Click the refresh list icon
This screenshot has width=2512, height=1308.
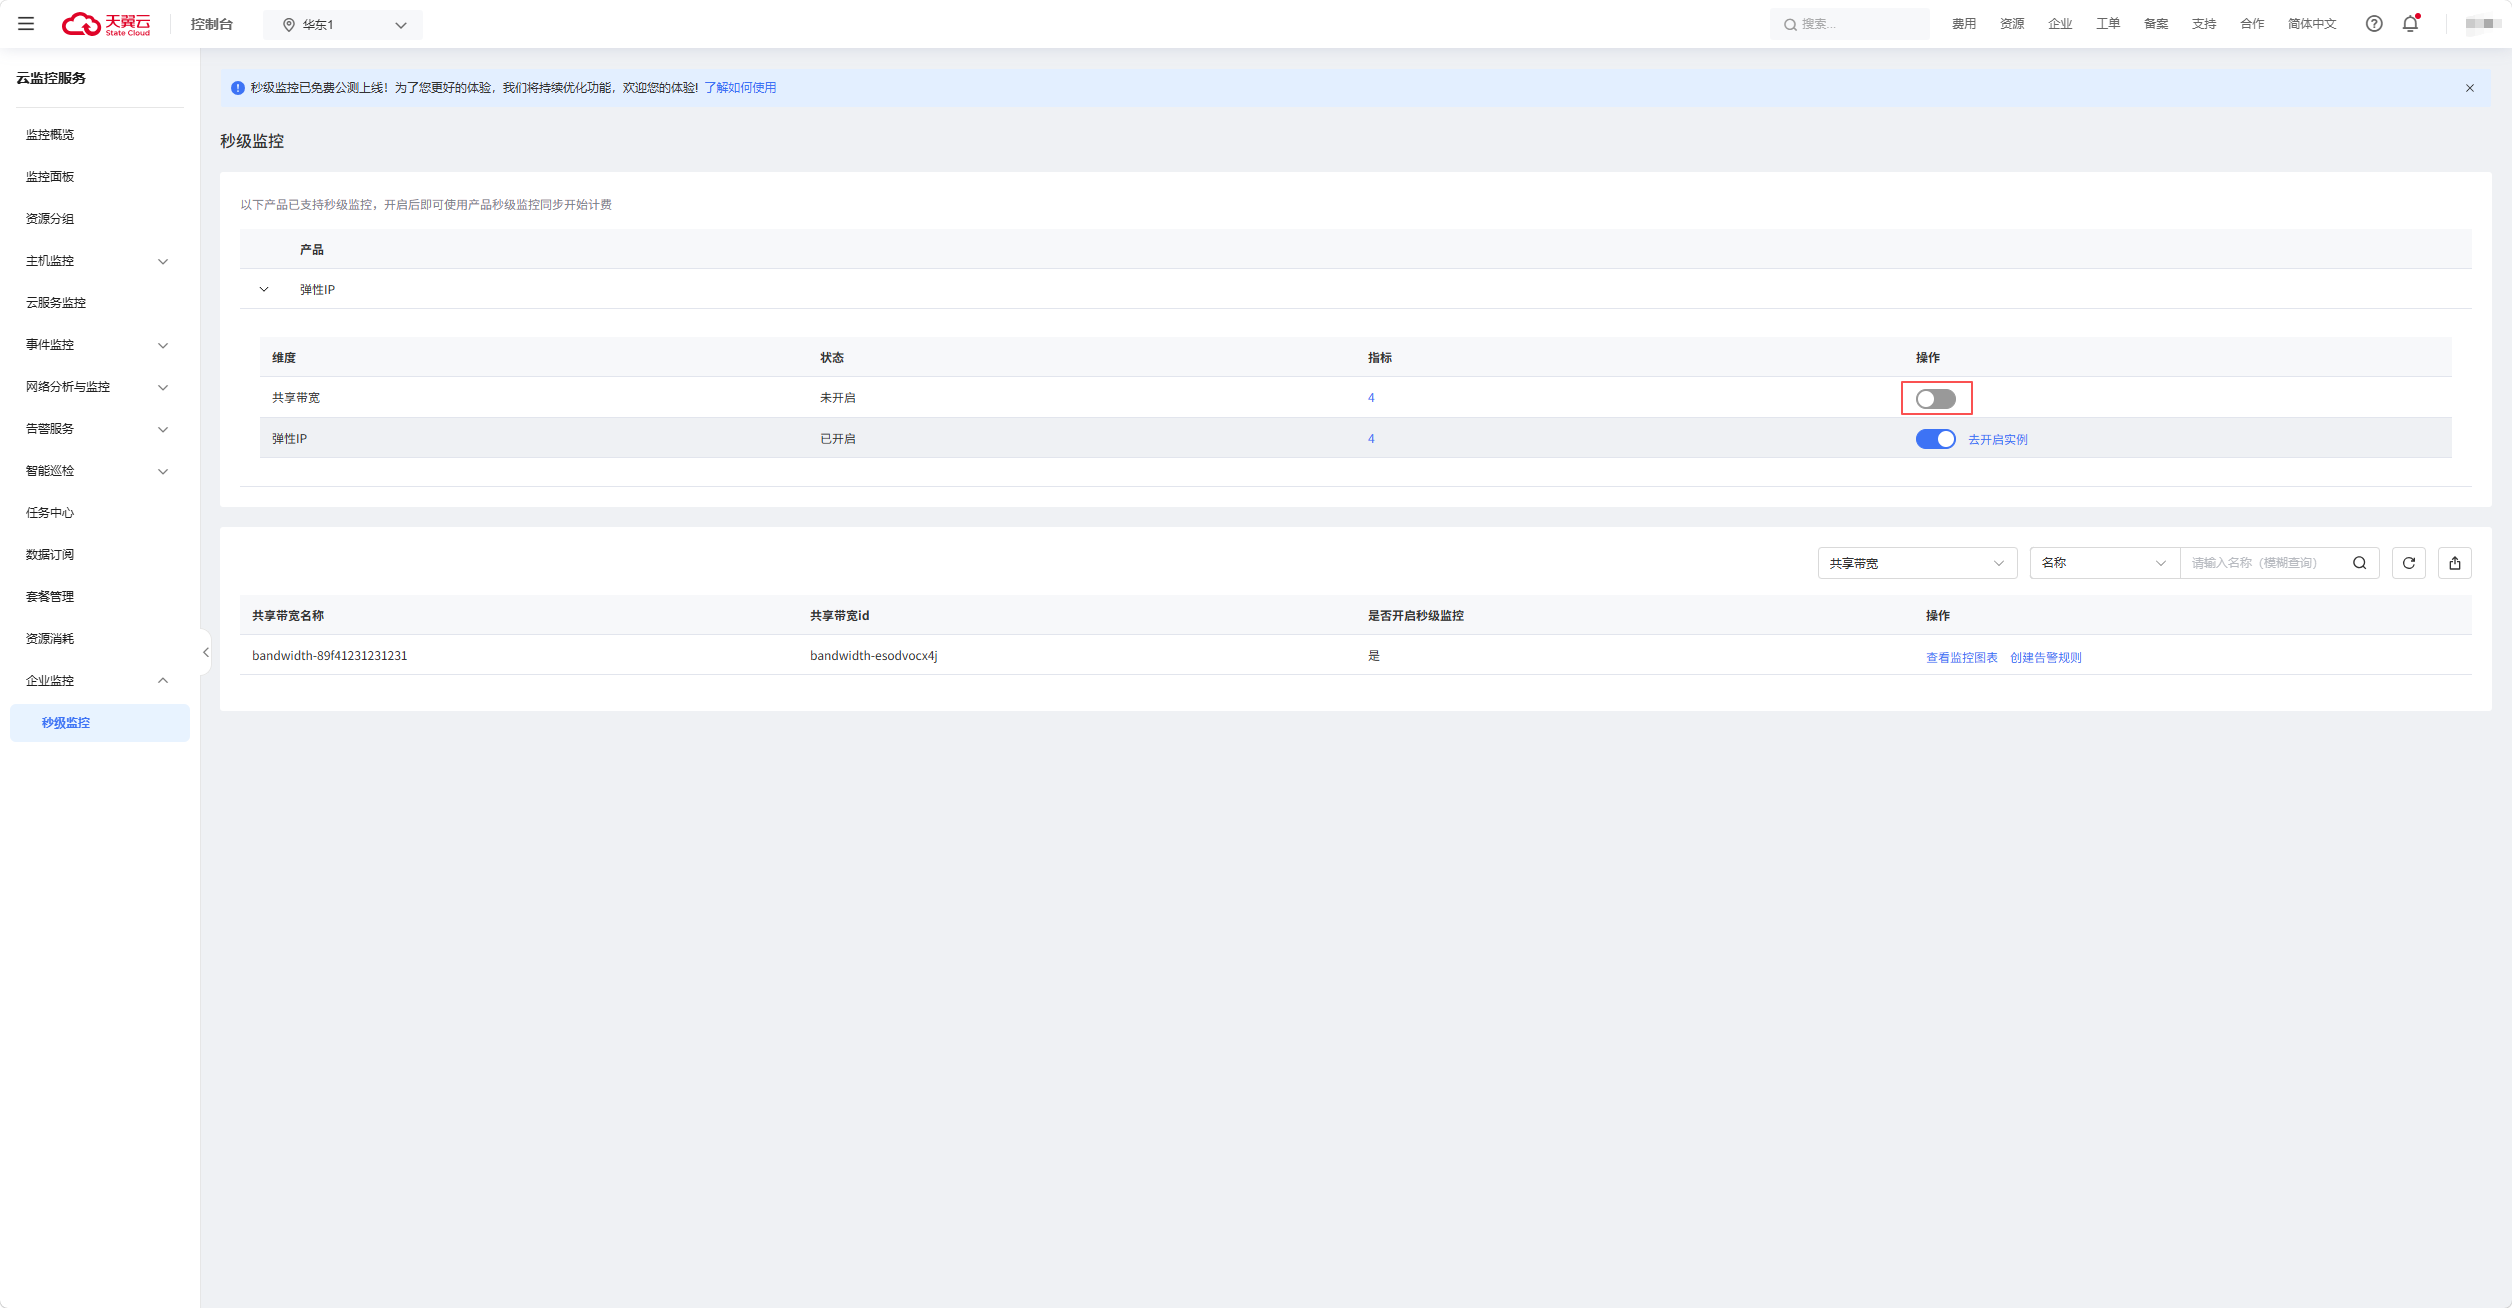pos(2408,563)
